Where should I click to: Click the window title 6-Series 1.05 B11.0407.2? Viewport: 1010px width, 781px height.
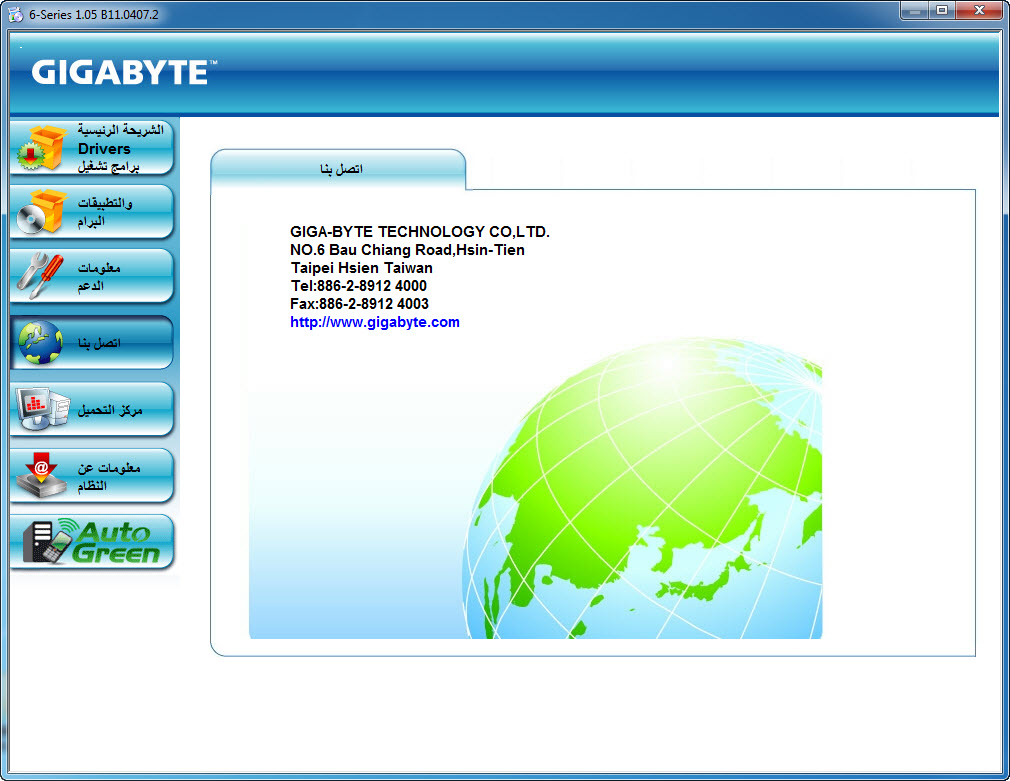pos(93,14)
